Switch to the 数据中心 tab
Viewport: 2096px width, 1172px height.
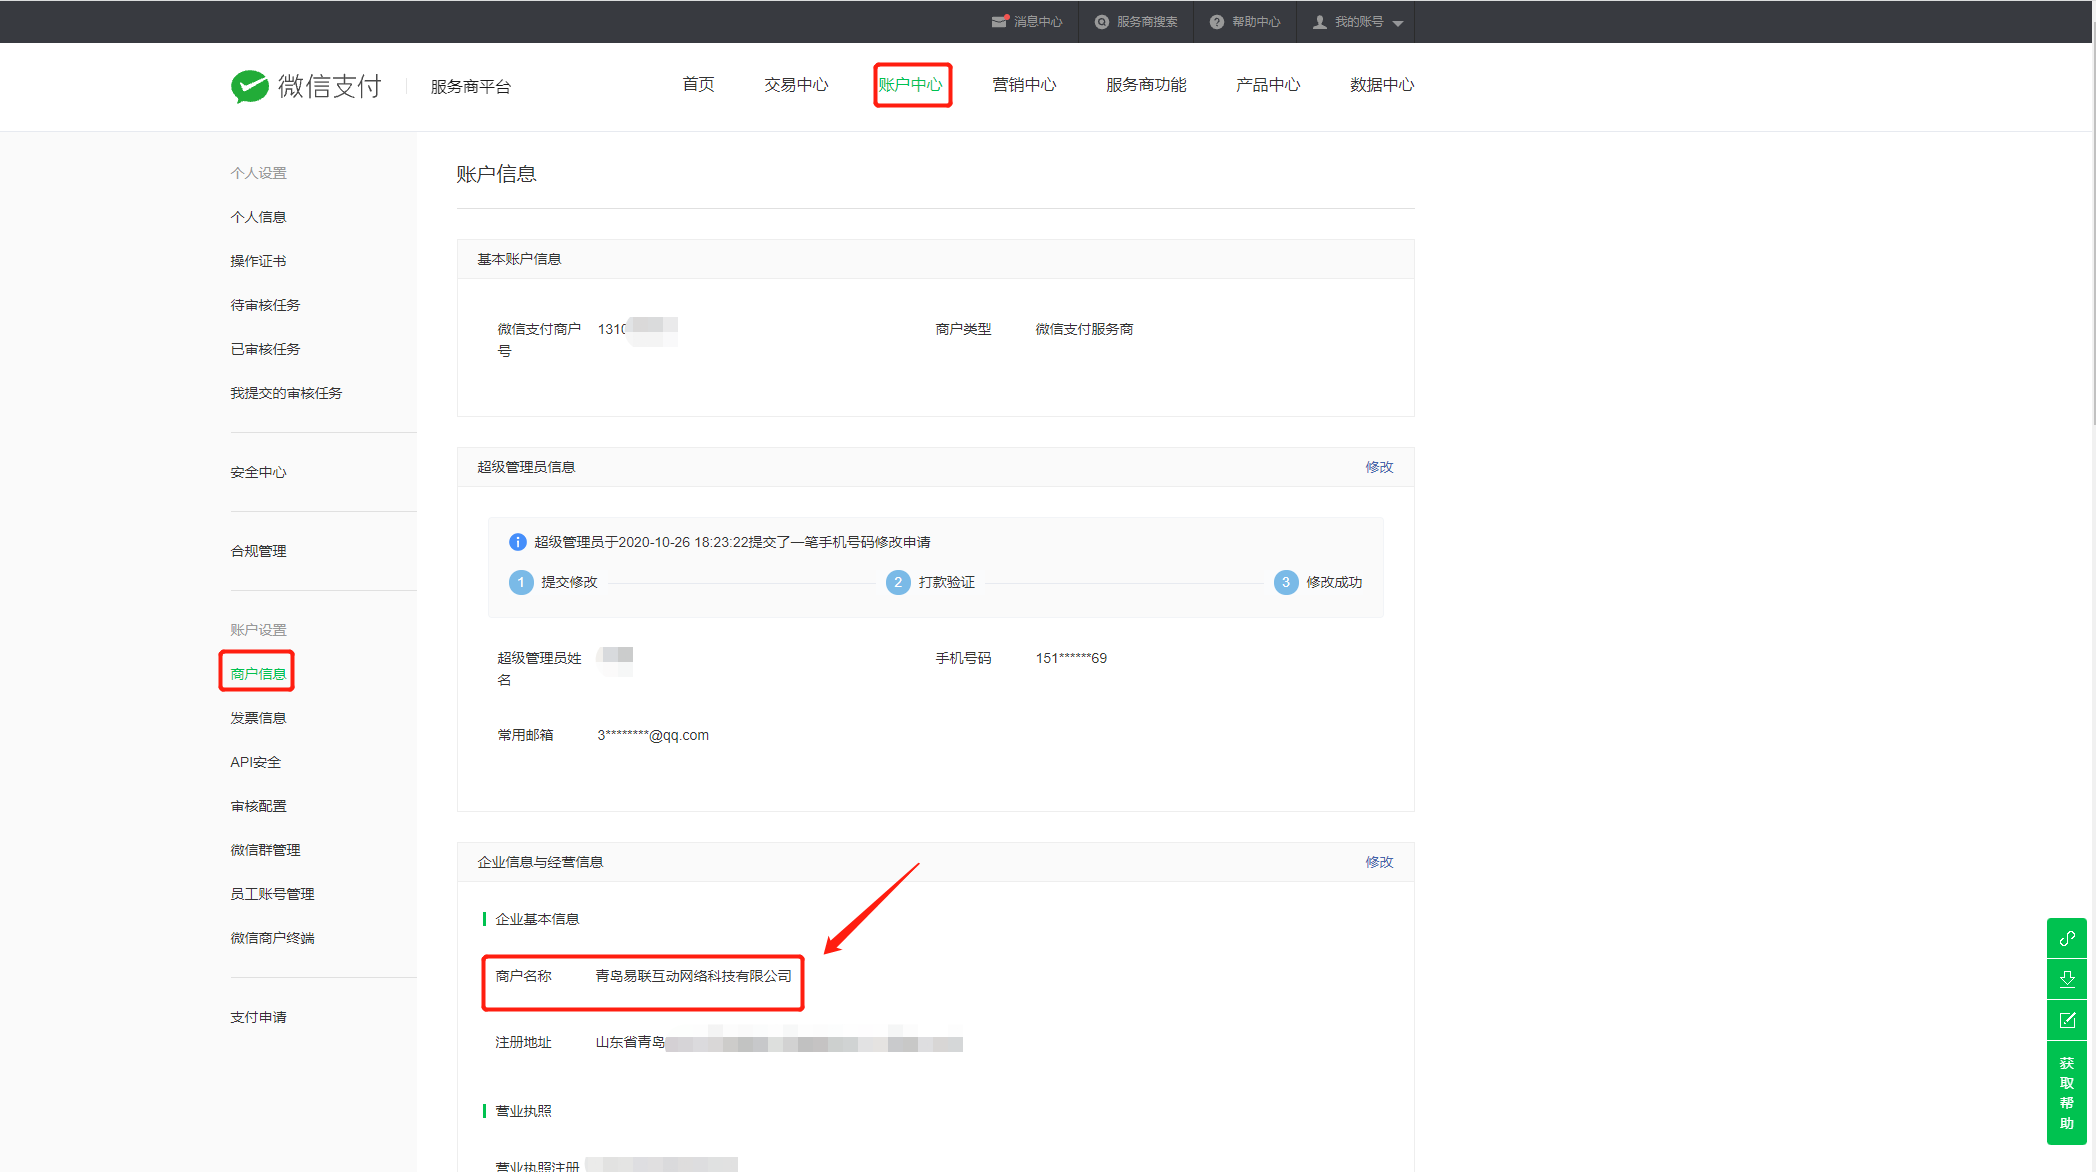point(1382,85)
